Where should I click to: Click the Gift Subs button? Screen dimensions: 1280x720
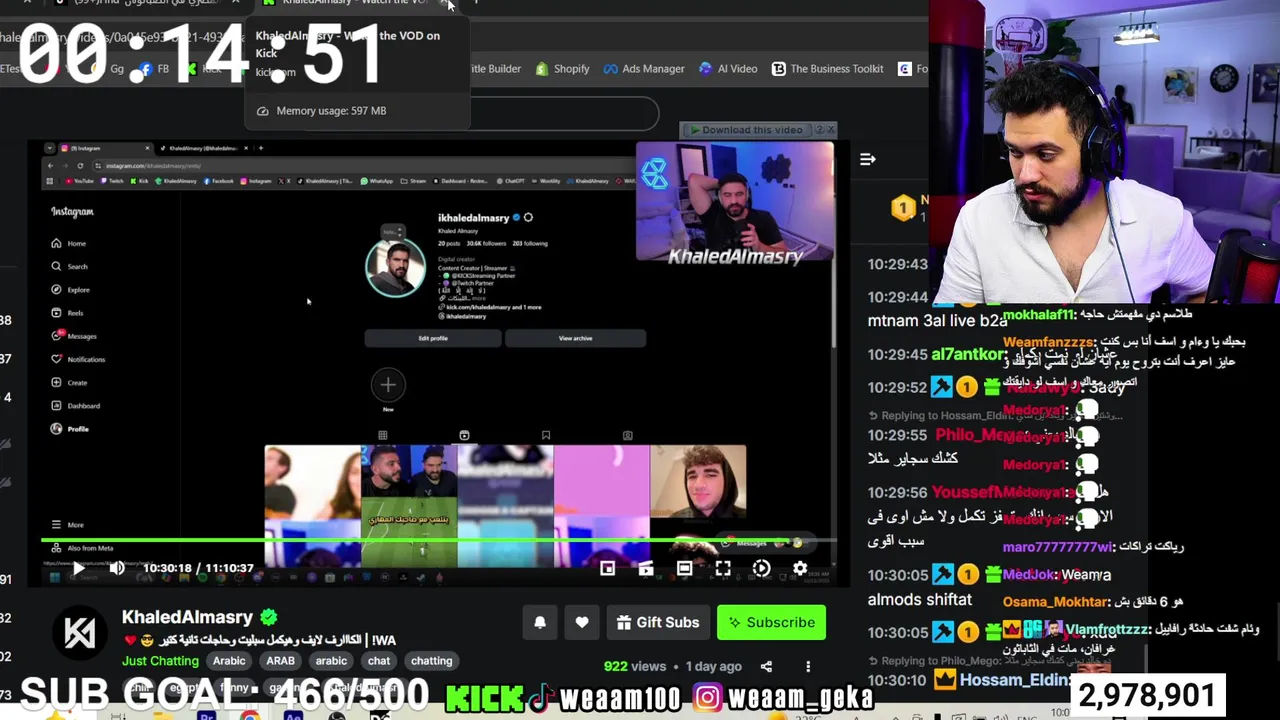tap(658, 622)
